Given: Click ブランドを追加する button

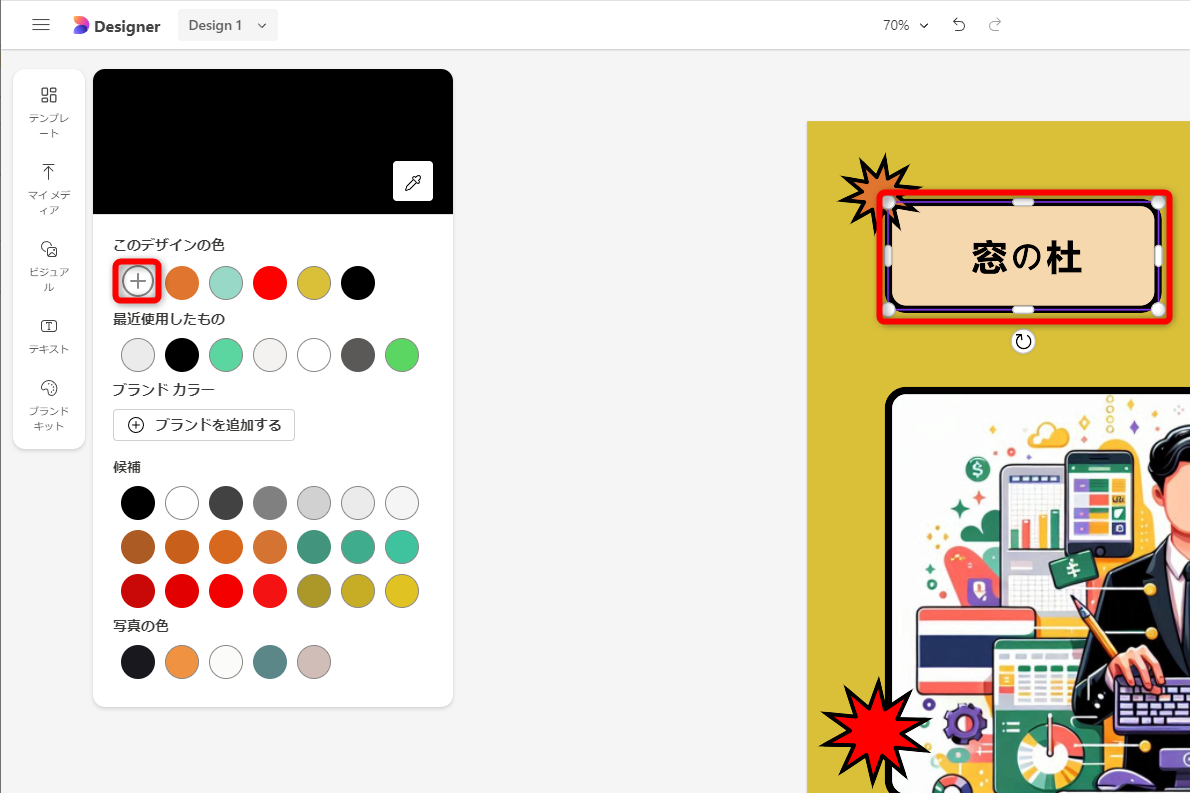Looking at the screenshot, I should click(204, 425).
